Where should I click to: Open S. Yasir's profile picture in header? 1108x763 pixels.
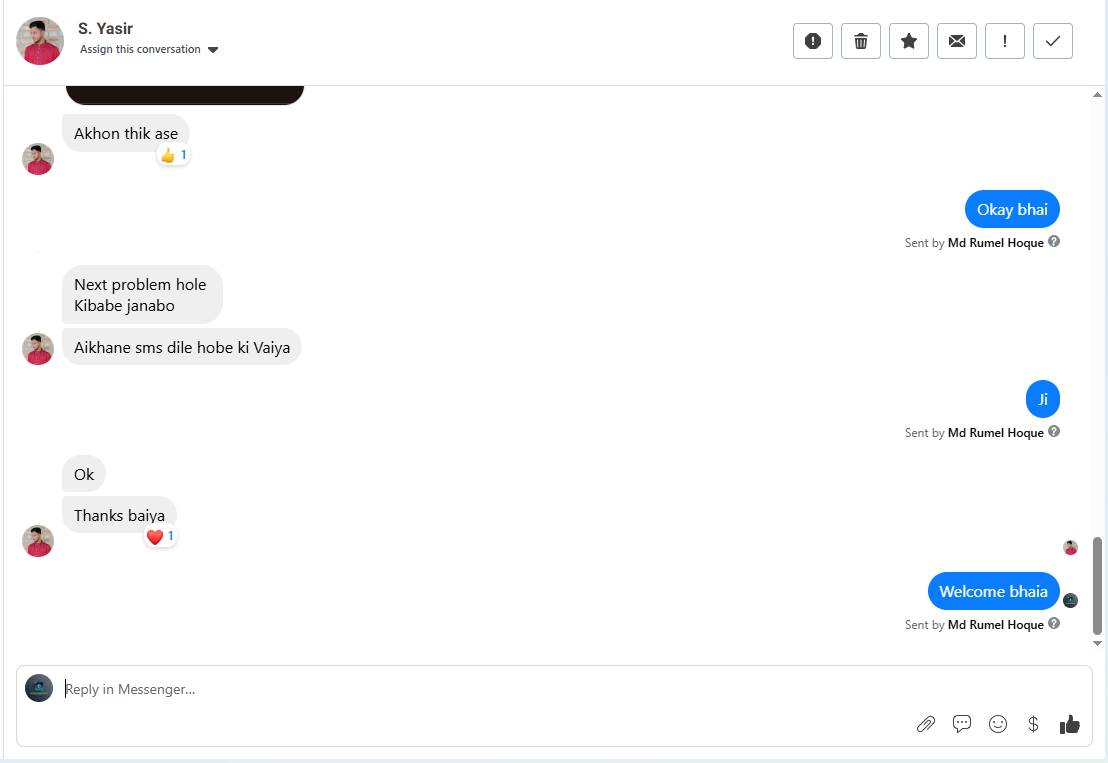tap(40, 41)
